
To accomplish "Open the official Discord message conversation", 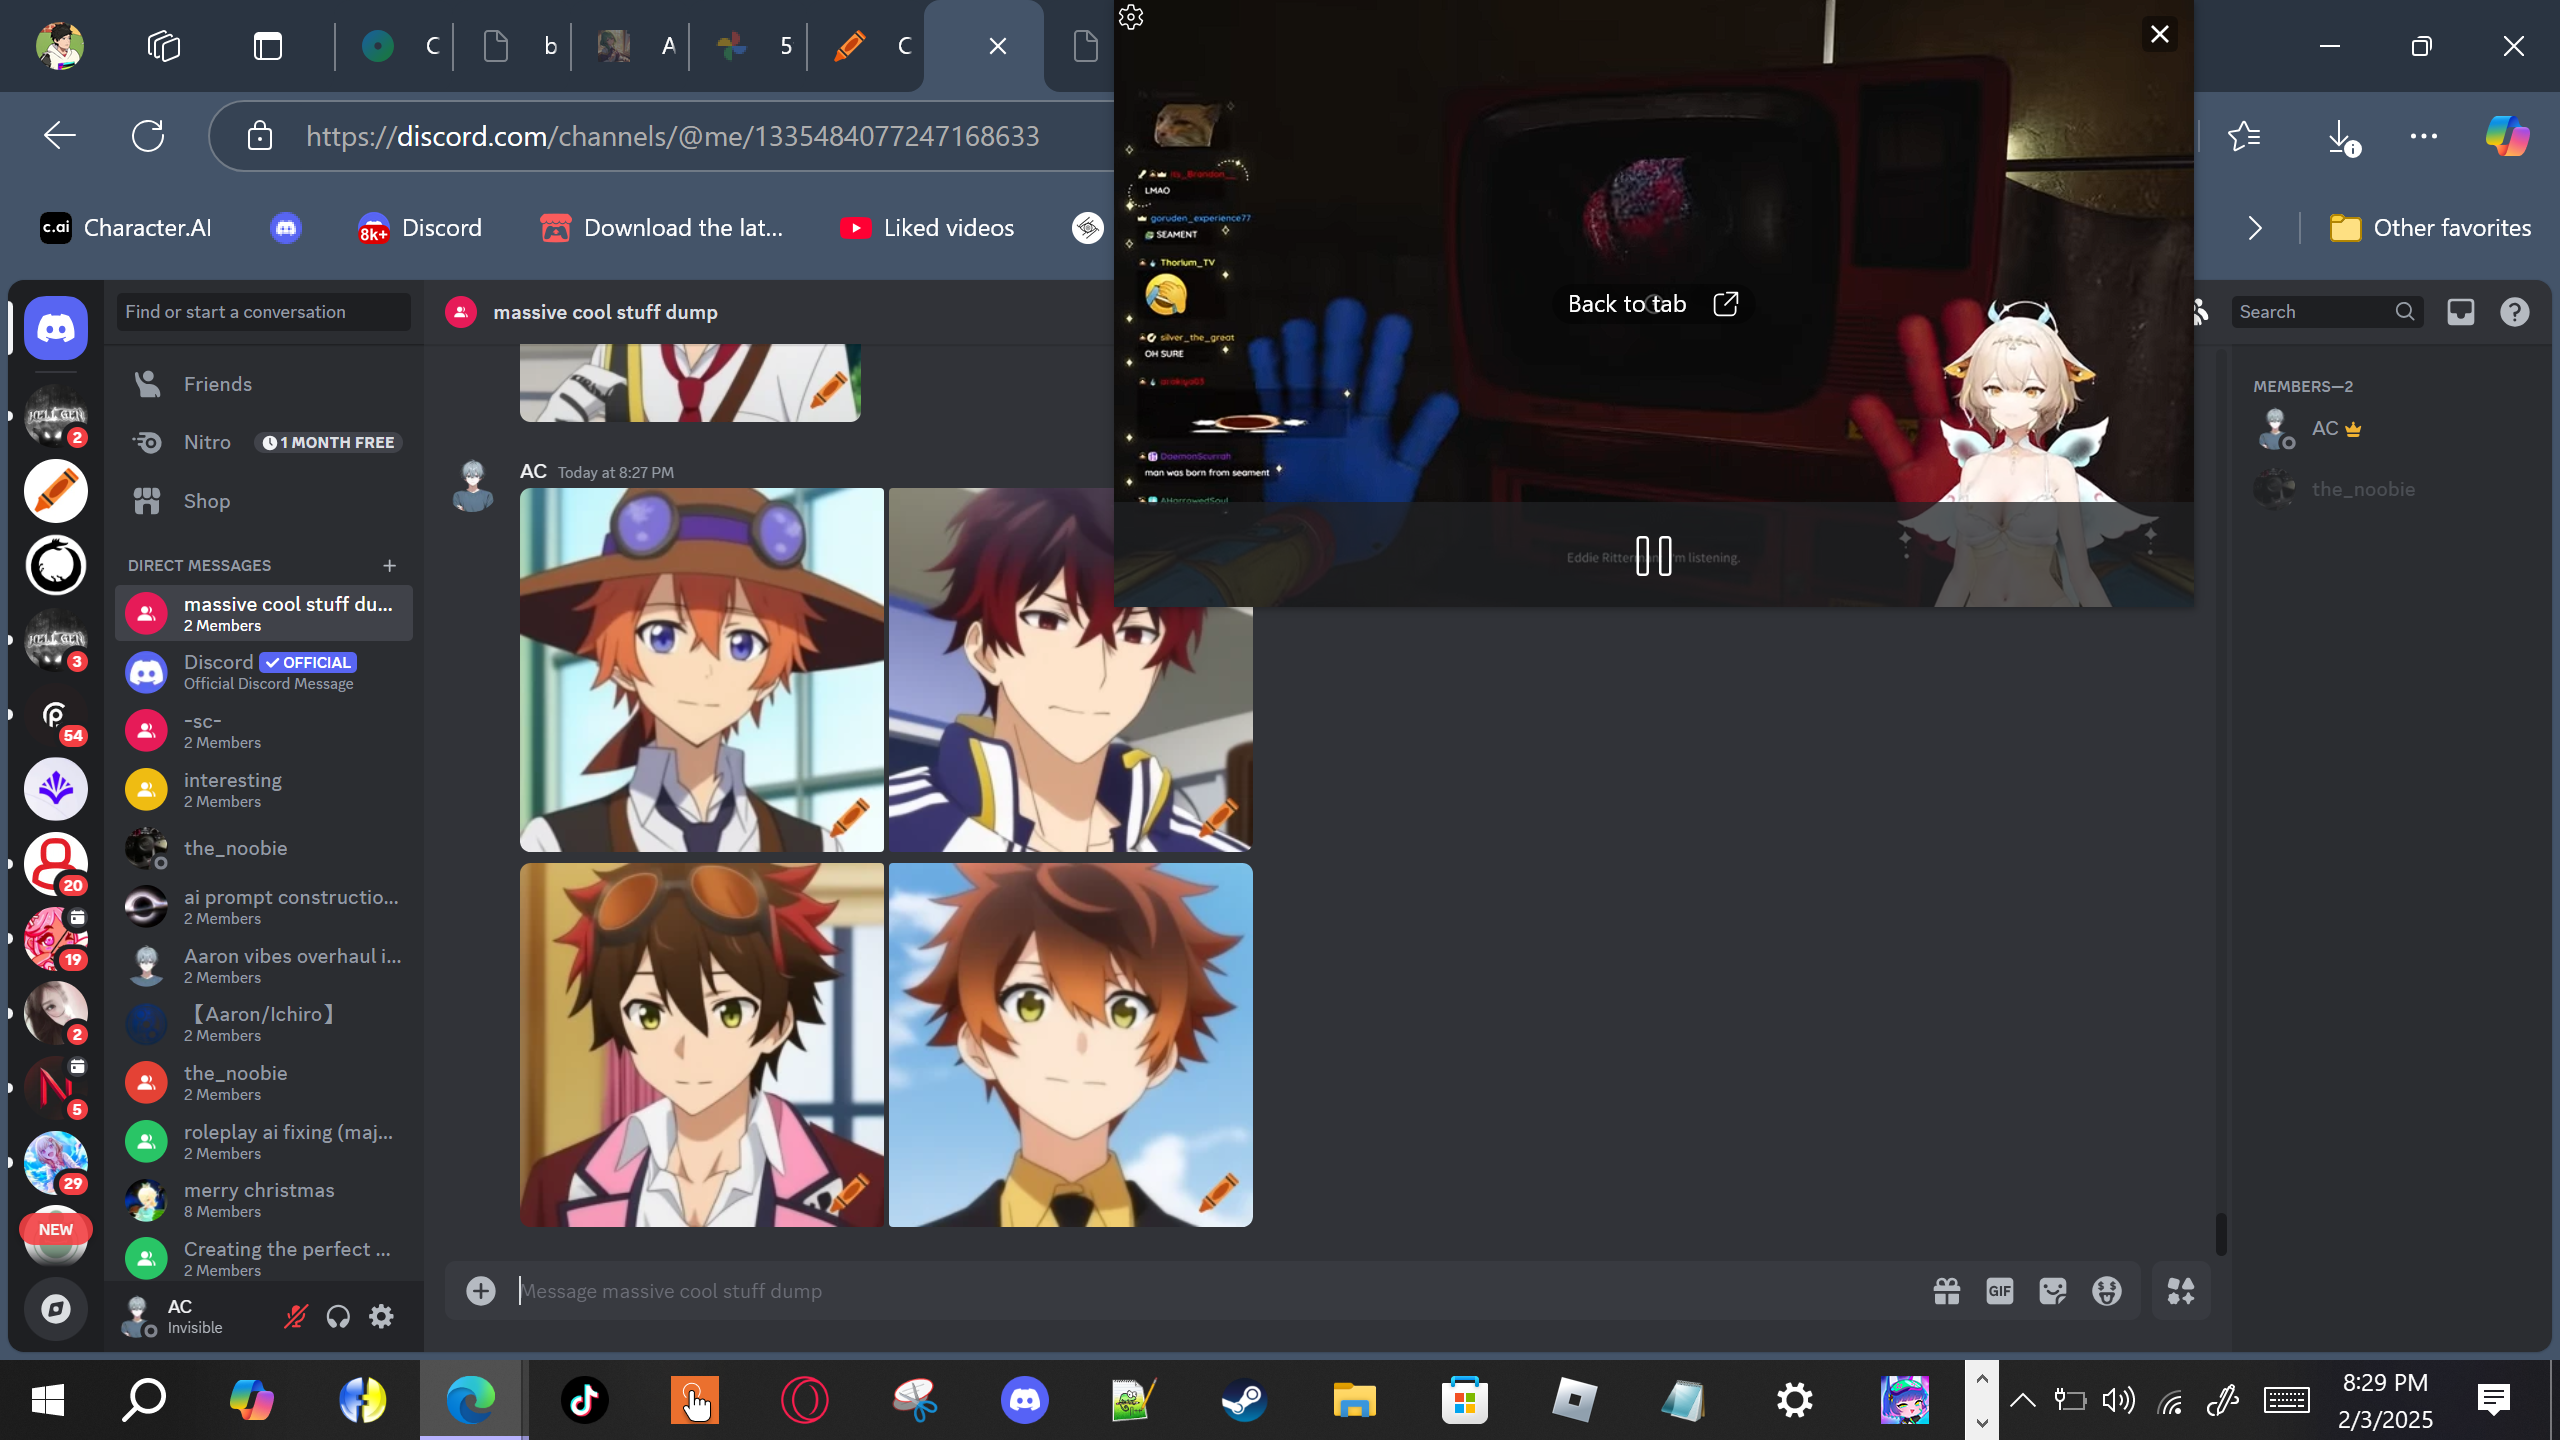I will point(264,672).
